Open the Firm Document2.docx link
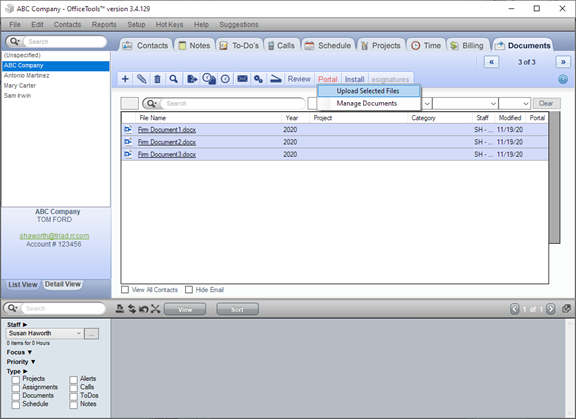Image resolution: width=576 pixels, height=419 pixels. point(167,142)
